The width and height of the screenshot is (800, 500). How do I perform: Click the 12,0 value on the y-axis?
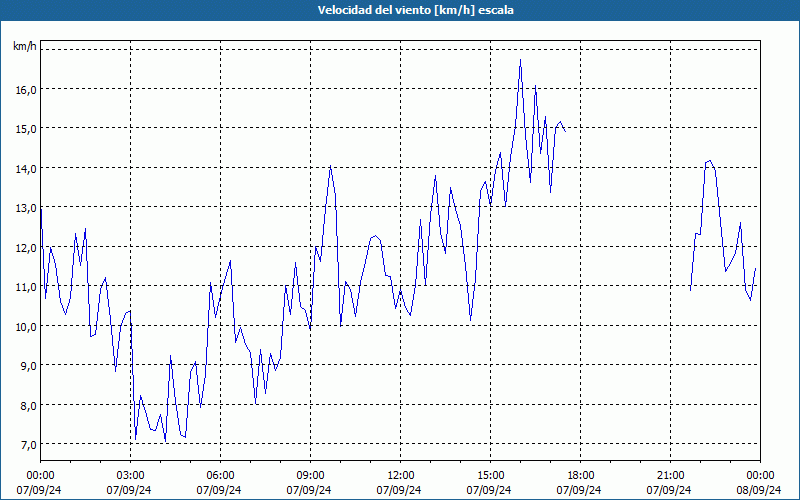[x=26, y=247]
